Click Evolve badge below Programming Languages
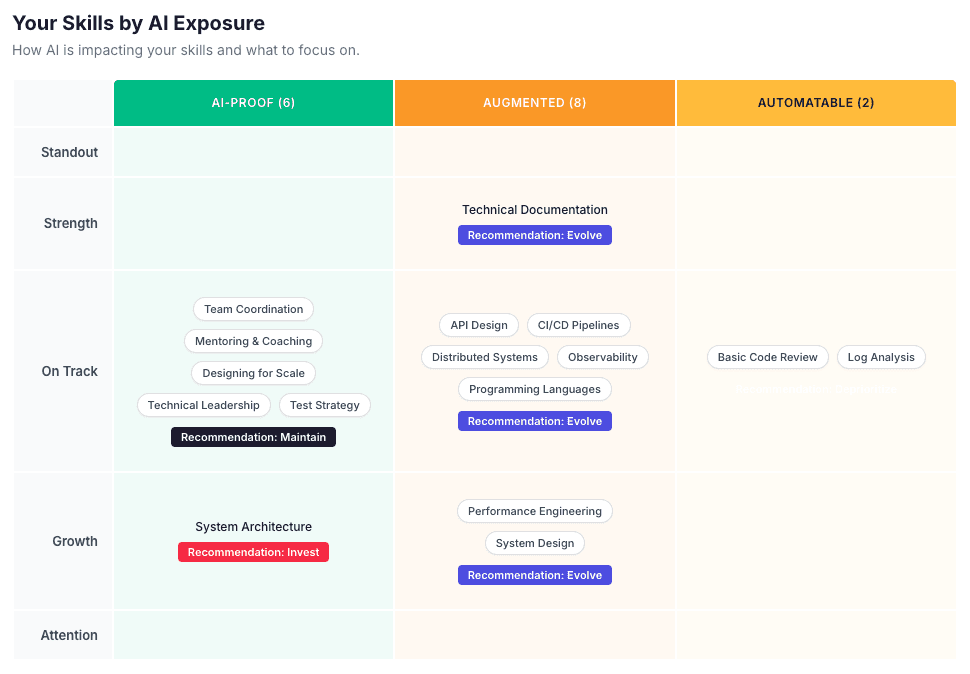This screenshot has height=674, width=970. click(x=534, y=421)
